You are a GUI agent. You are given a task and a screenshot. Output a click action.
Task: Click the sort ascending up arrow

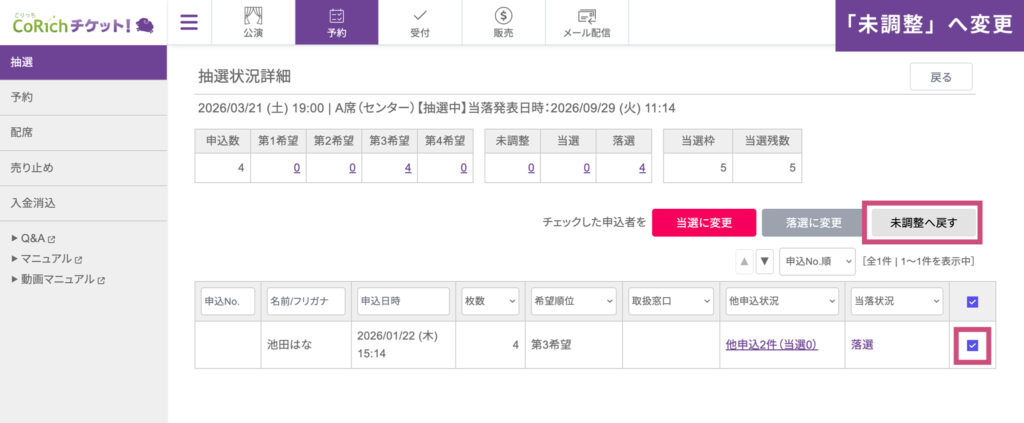coord(744,262)
